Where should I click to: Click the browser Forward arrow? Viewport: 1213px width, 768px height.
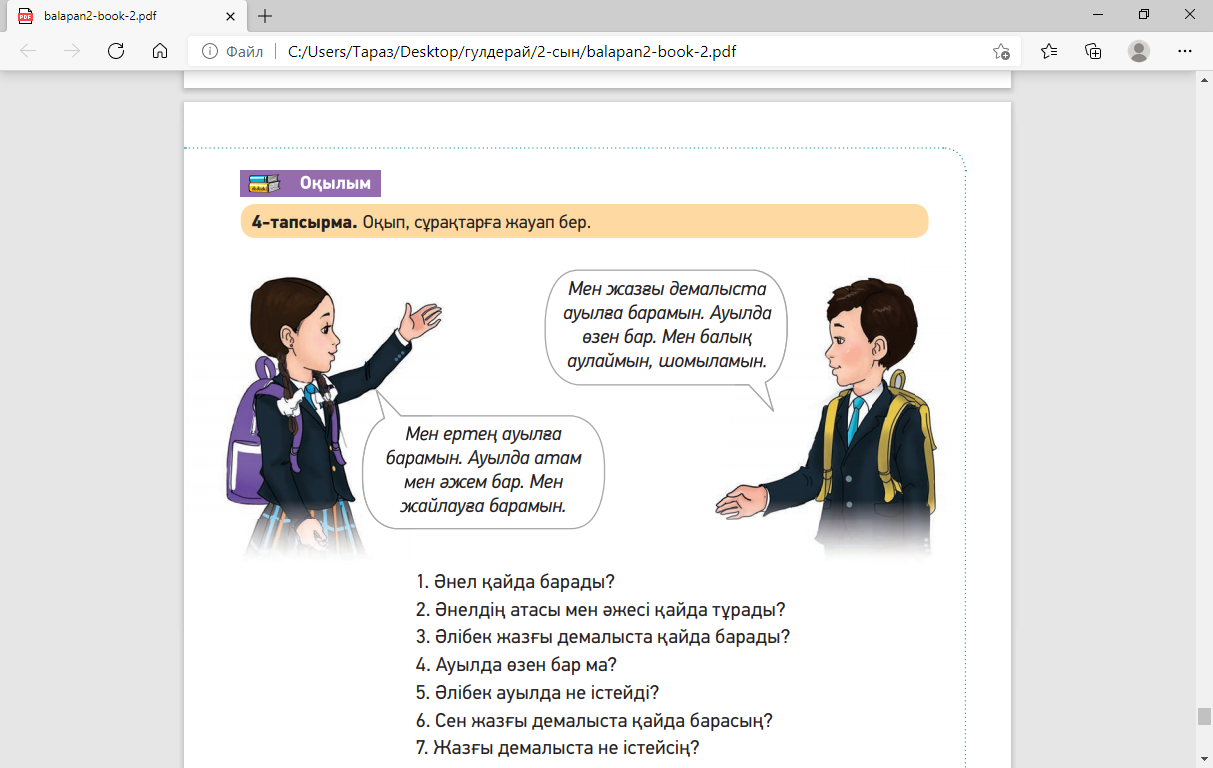[71, 51]
